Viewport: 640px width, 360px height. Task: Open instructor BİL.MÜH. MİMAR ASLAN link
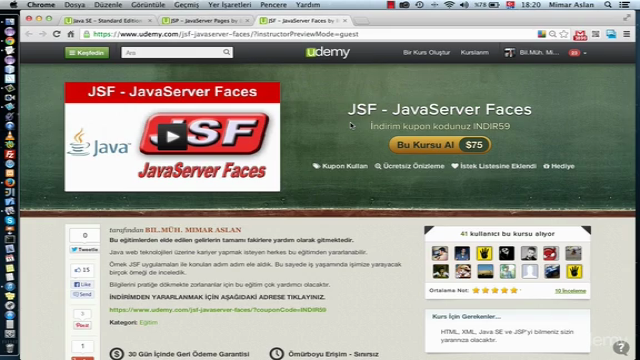(193, 230)
